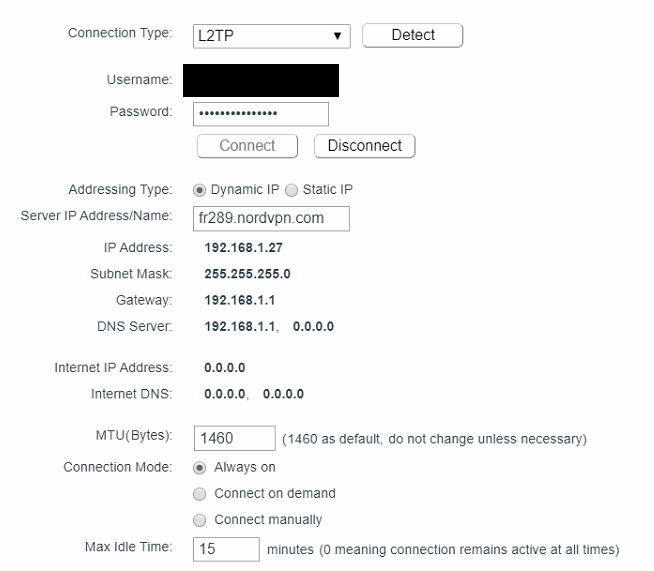The image size is (654, 571).
Task: Click the Max Idle Time field
Action: 226,549
